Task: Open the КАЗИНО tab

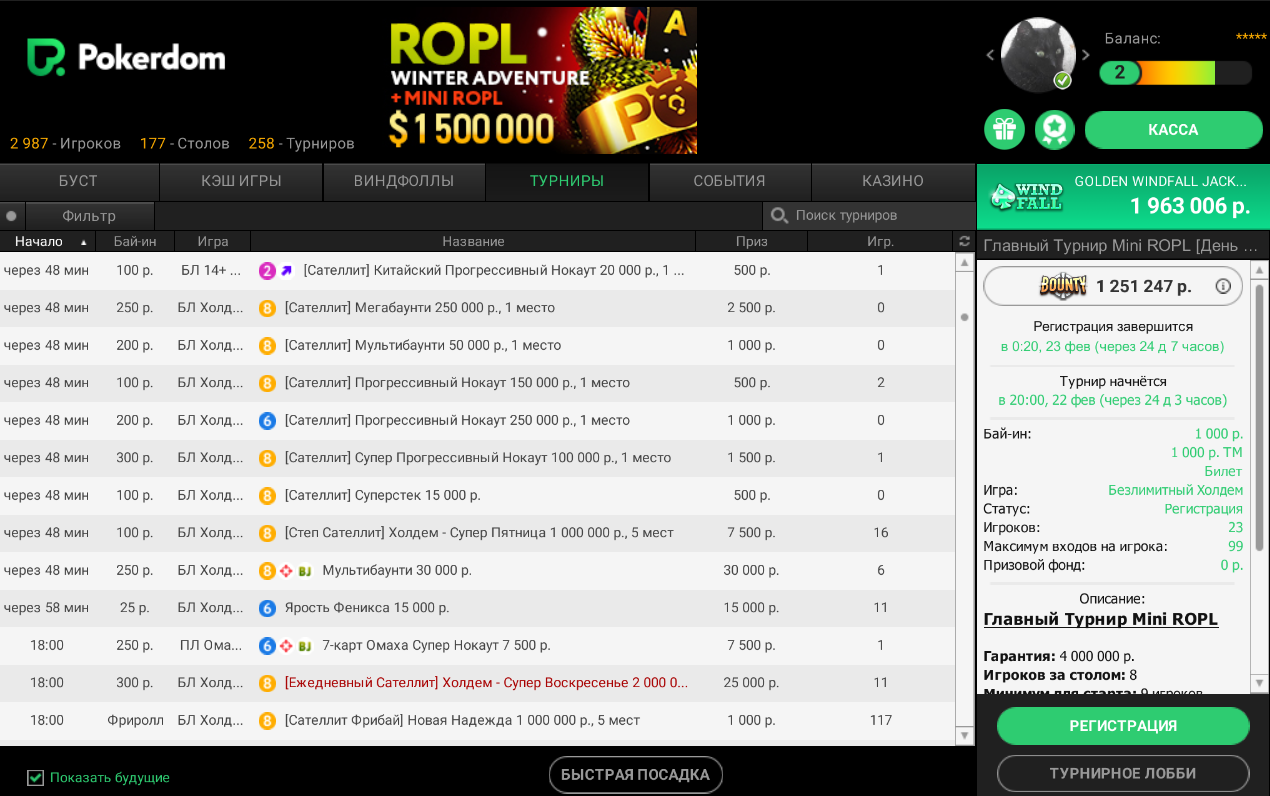Action: click(893, 181)
